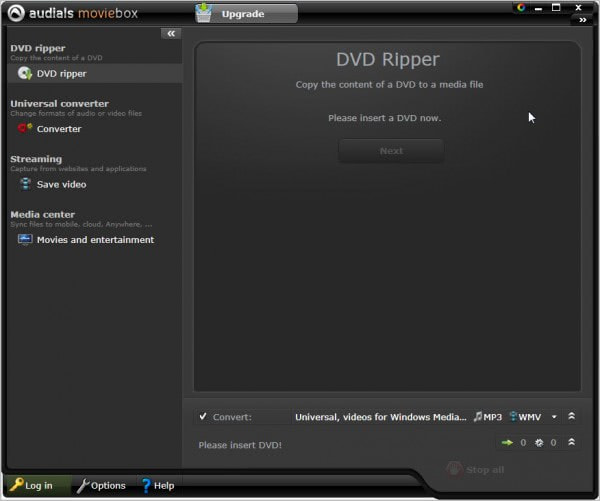Click the Audials logo icon
The width and height of the screenshot is (600, 501).
[16, 13]
